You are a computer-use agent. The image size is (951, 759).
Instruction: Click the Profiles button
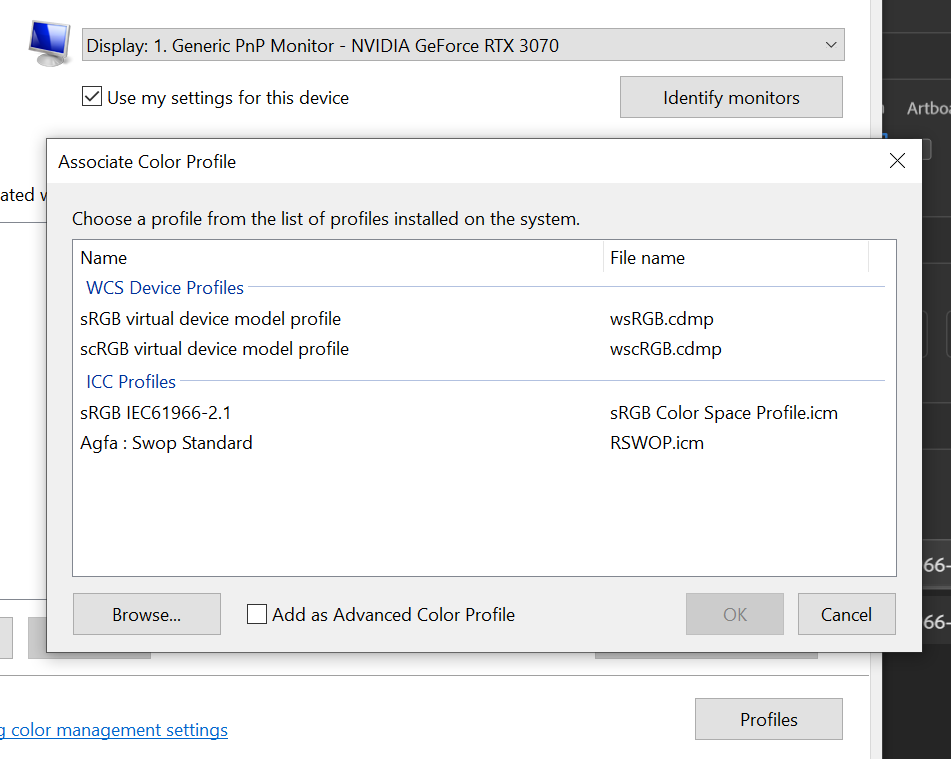point(768,719)
